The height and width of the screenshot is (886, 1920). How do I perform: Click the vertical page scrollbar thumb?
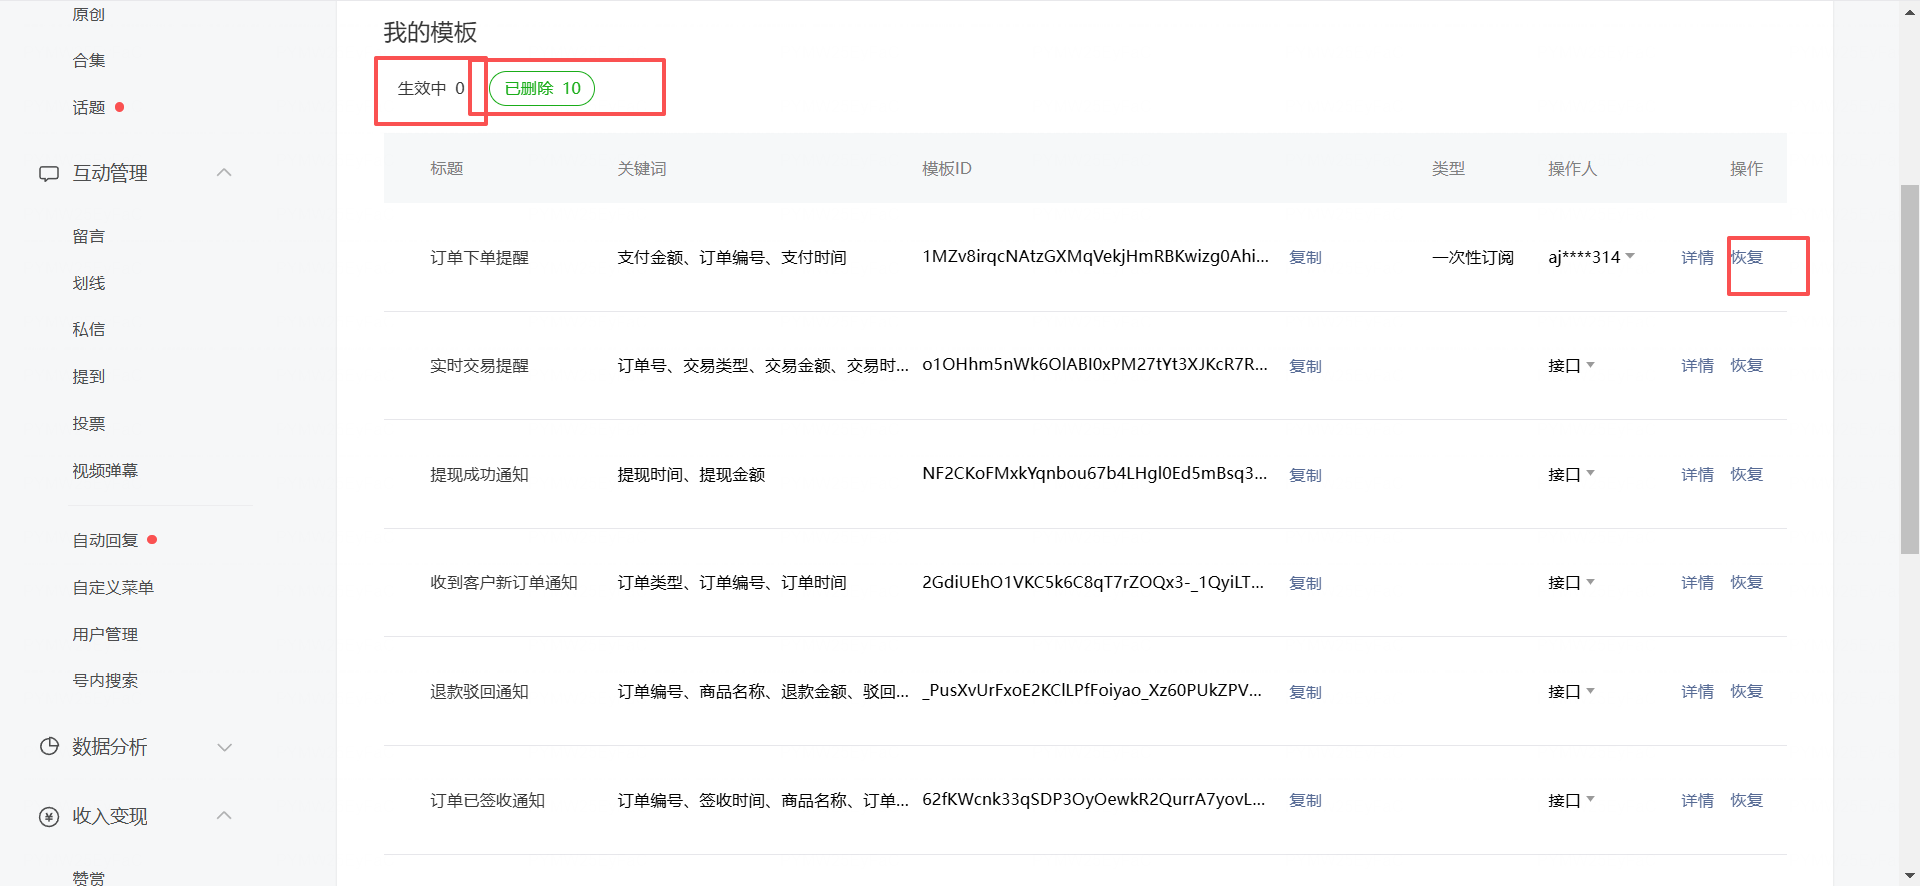[1909, 370]
